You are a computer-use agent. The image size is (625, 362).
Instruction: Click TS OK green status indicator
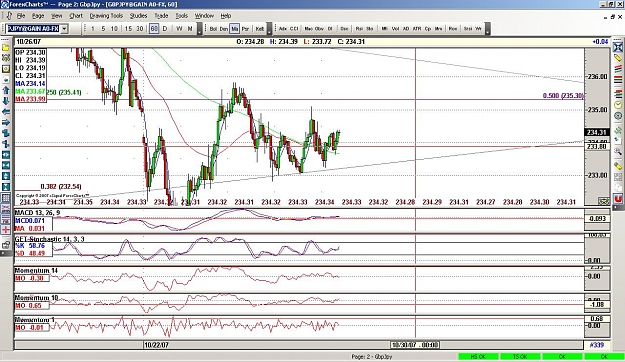coord(520,356)
